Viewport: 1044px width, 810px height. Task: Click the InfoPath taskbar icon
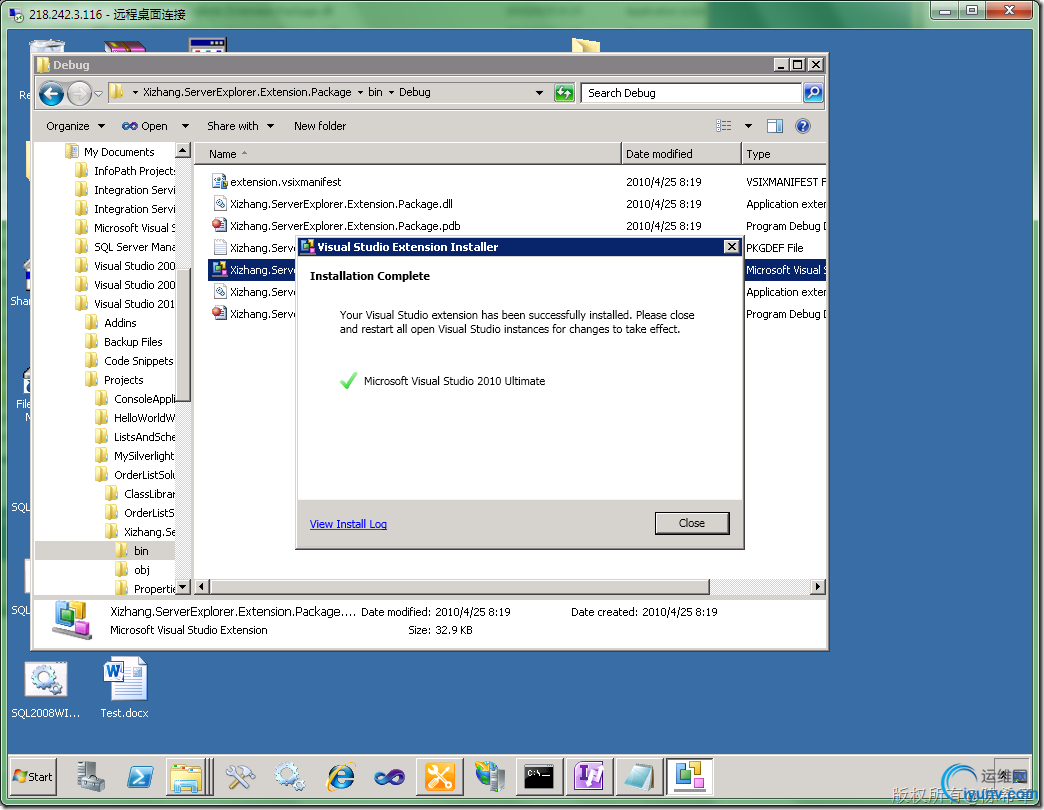pyautogui.click(x=589, y=777)
